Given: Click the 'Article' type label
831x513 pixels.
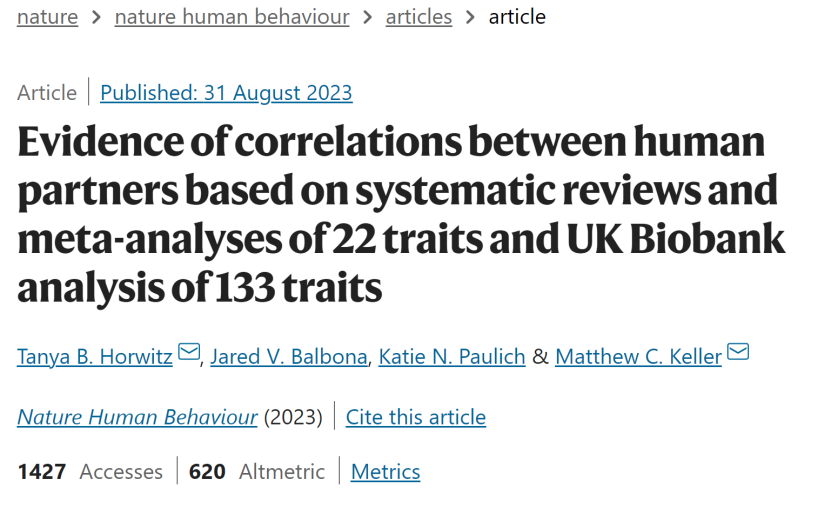Looking at the screenshot, I should click(47, 93).
